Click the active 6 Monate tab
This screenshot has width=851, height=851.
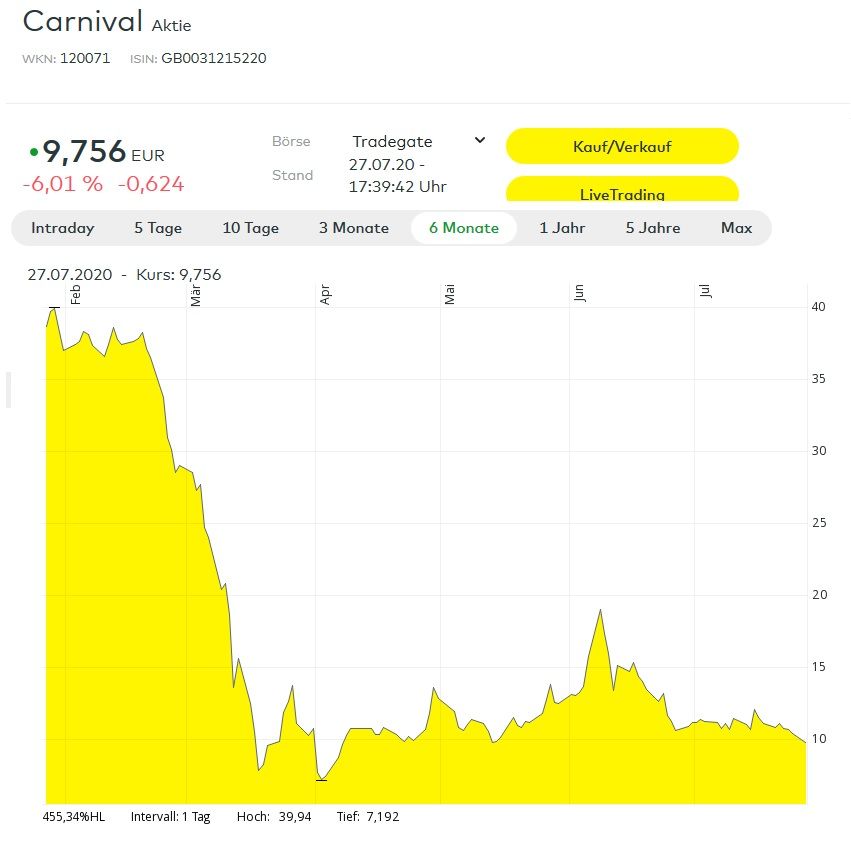(x=463, y=228)
